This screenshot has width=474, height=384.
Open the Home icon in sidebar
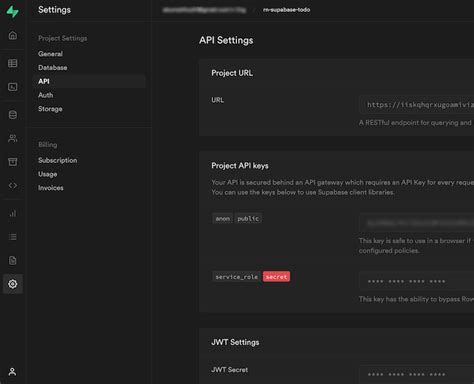point(13,35)
